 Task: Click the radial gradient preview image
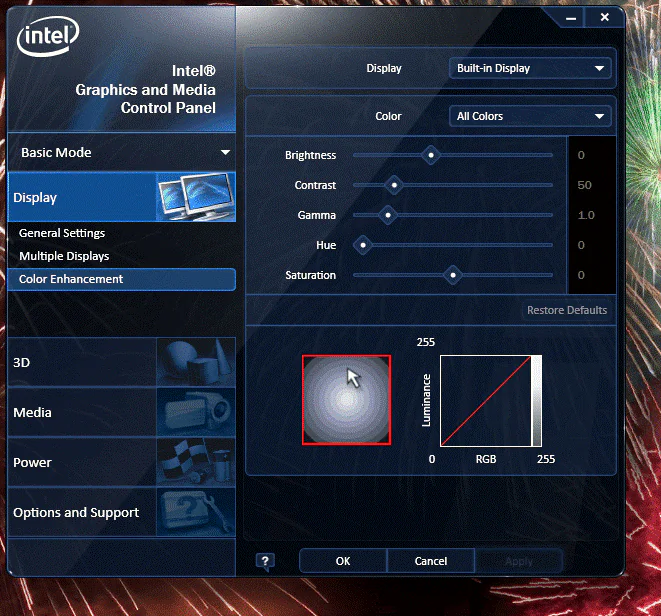[x=347, y=400]
